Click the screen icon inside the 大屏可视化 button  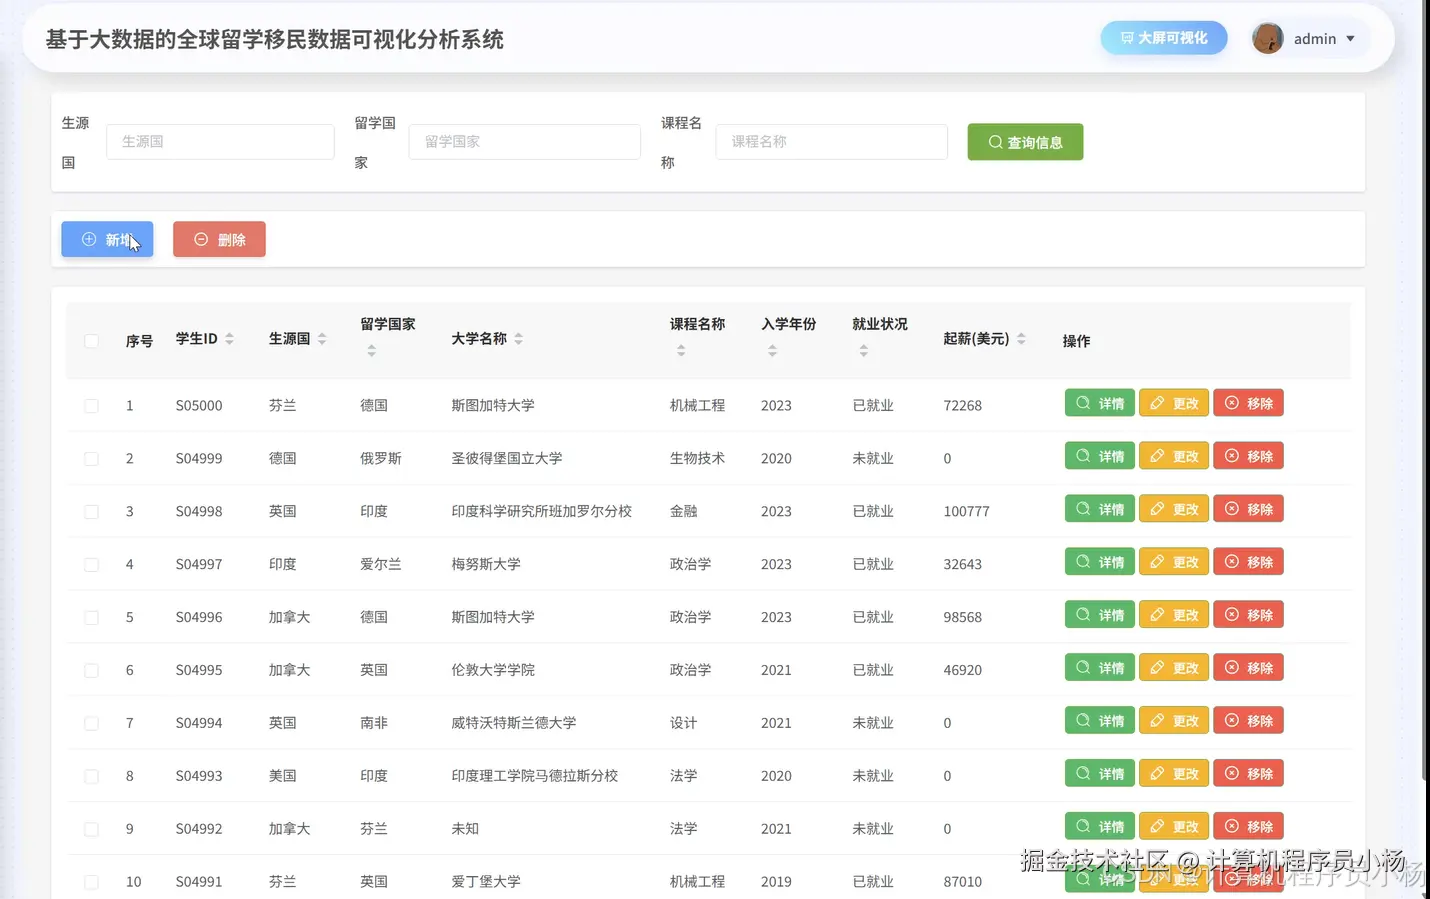pyautogui.click(x=1128, y=37)
